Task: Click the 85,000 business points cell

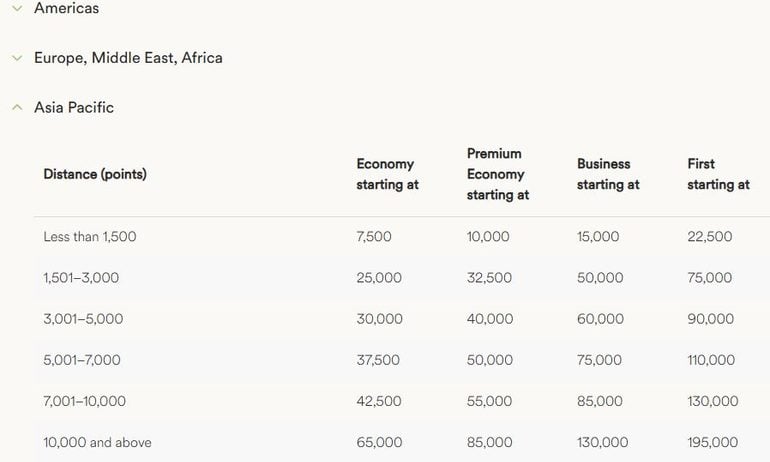Action: click(600, 401)
